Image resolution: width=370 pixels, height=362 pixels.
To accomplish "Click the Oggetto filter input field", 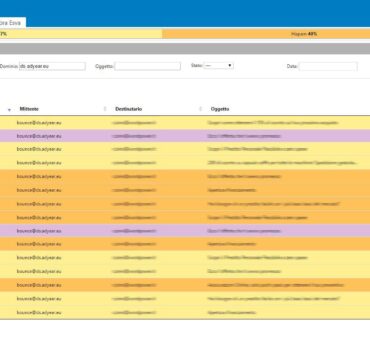I will 147,66.
